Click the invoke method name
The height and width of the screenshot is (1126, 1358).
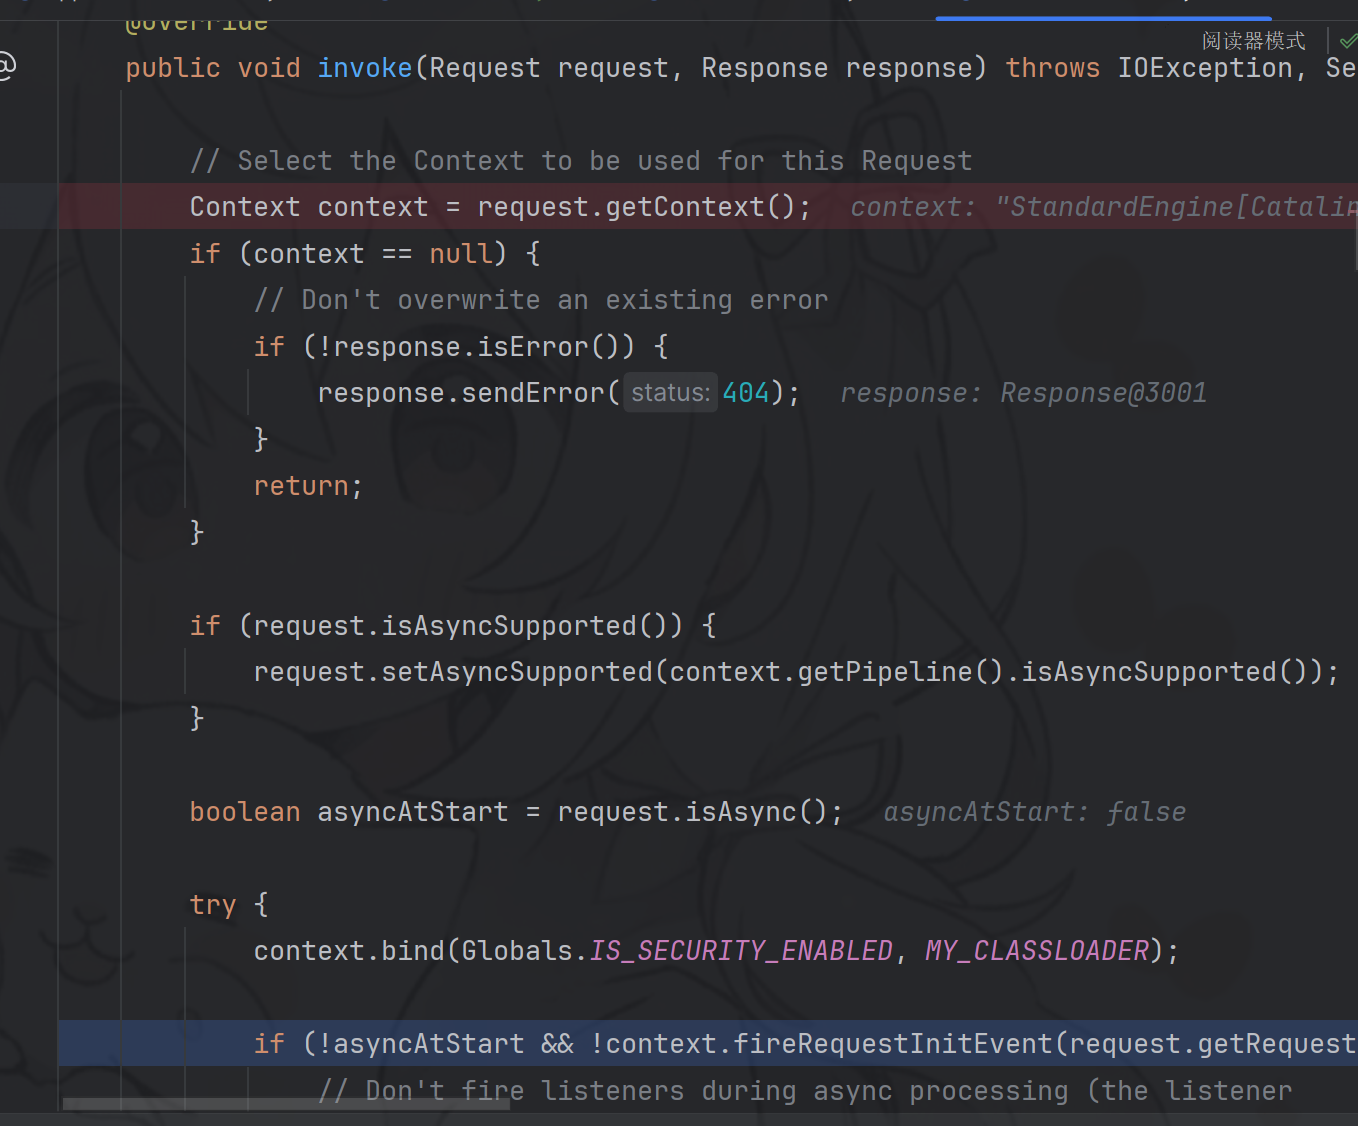pos(365,68)
